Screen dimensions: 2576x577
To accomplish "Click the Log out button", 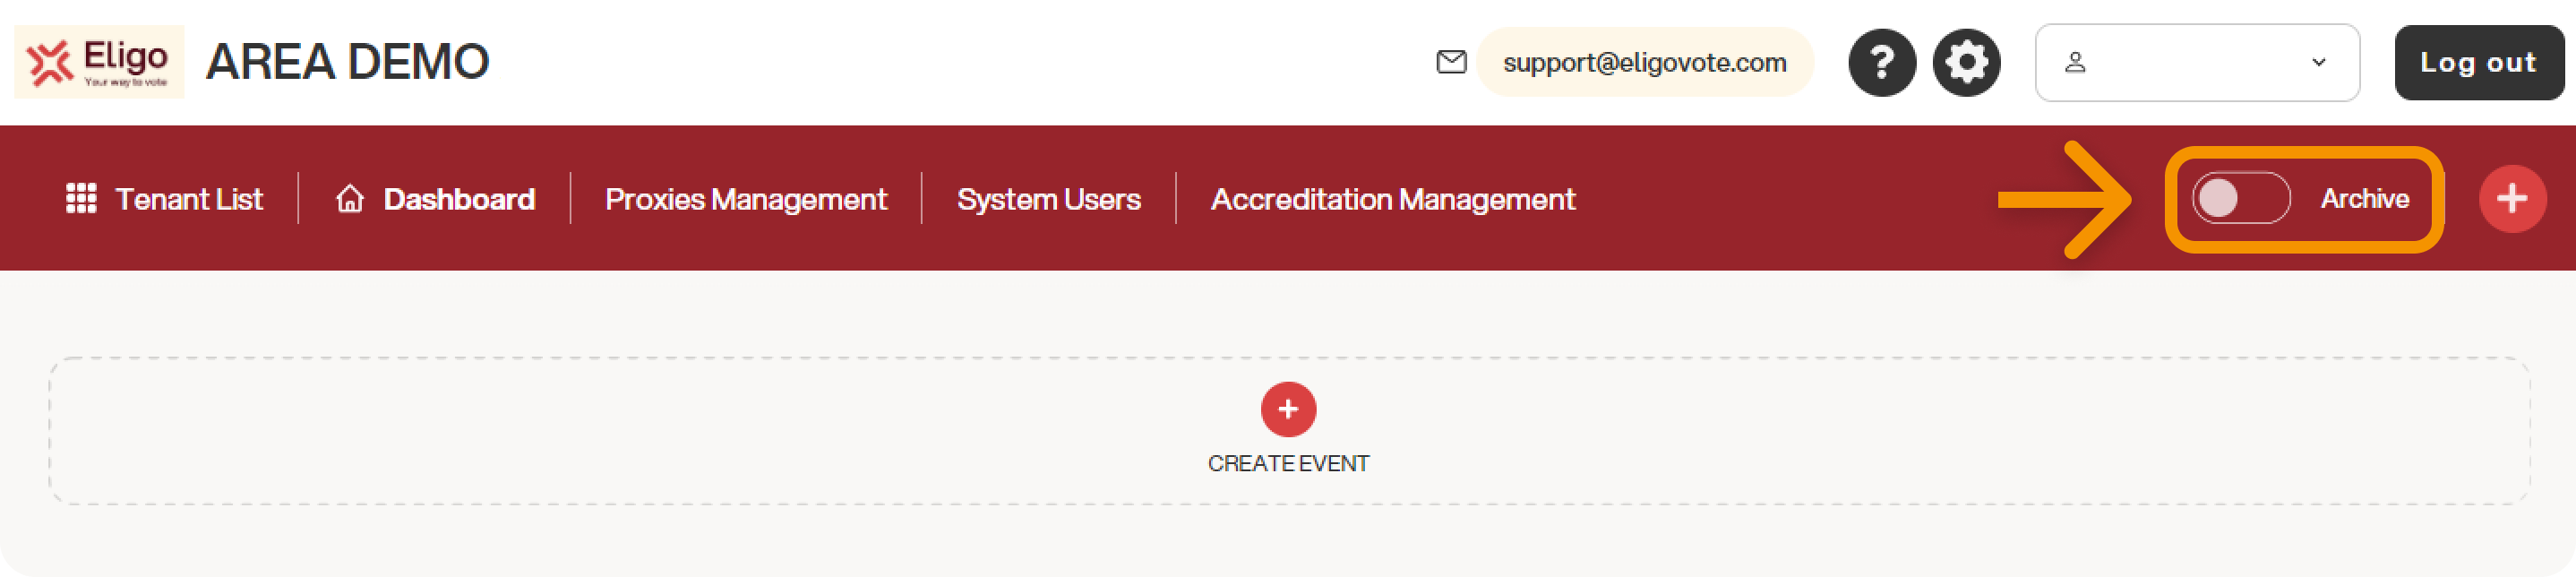I will coord(2478,62).
